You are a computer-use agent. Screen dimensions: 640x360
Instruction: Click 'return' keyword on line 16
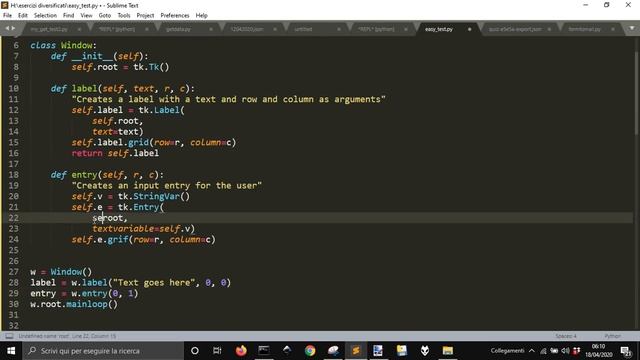[87, 153]
